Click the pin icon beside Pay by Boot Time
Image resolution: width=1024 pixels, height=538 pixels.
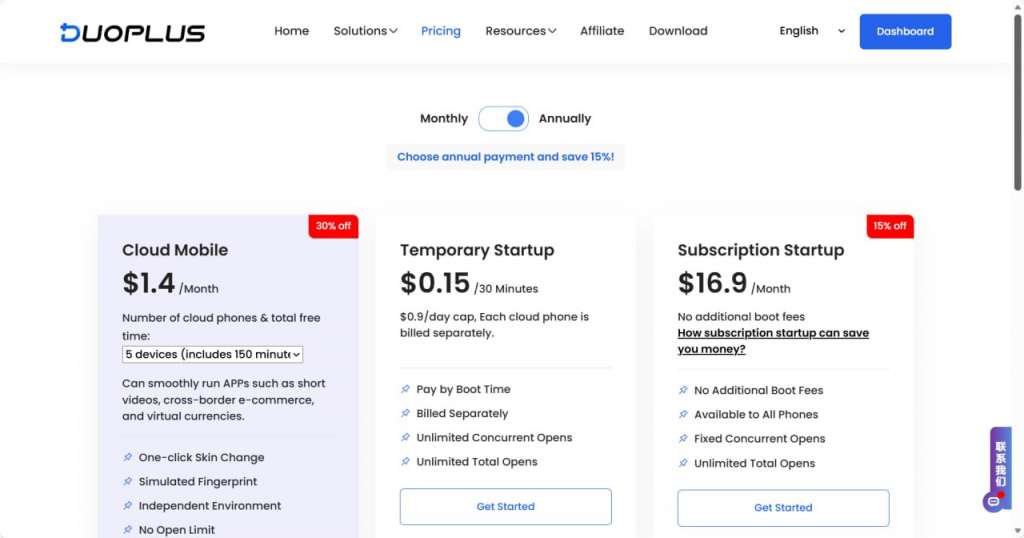[x=405, y=390]
